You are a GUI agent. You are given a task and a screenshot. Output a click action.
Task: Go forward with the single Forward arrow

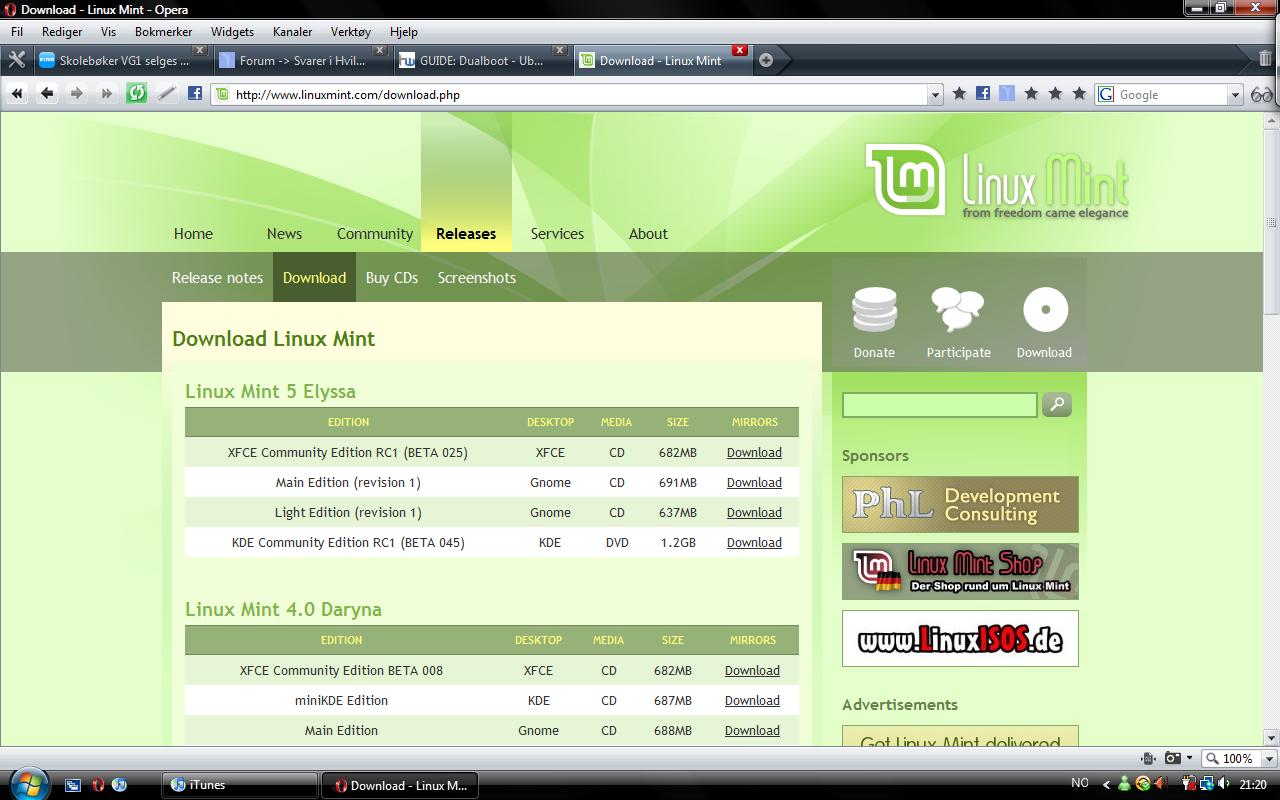(76, 93)
